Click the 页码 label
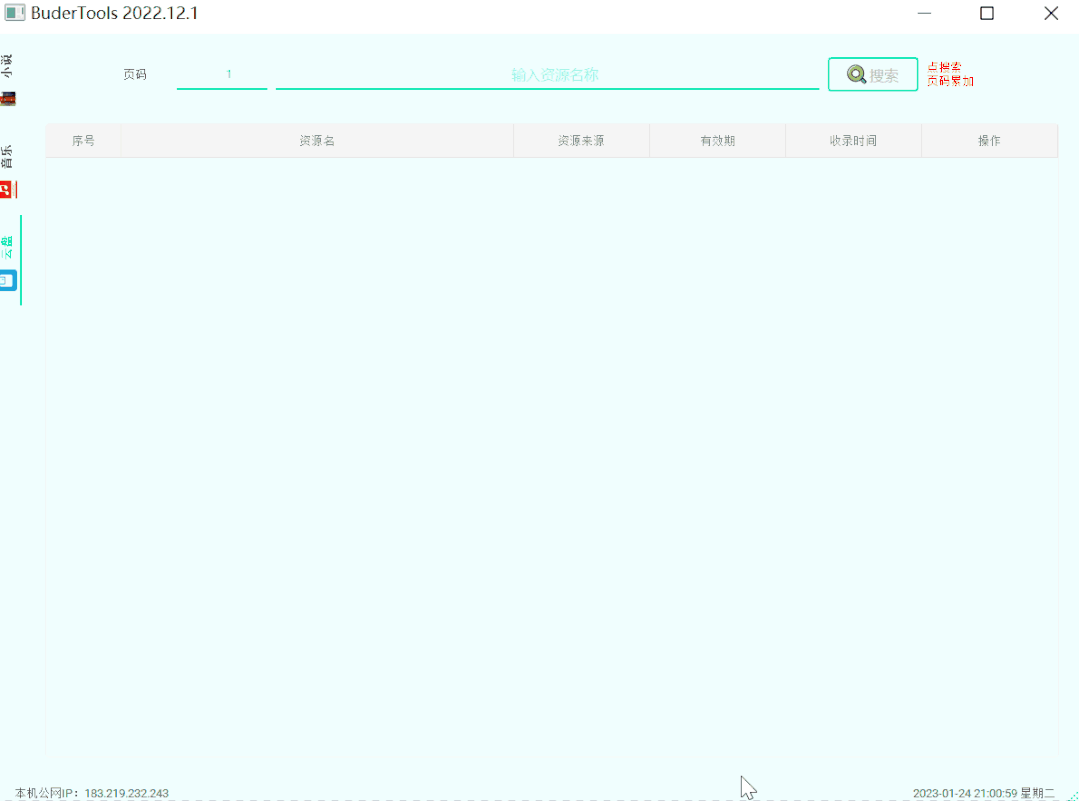 (135, 74)
